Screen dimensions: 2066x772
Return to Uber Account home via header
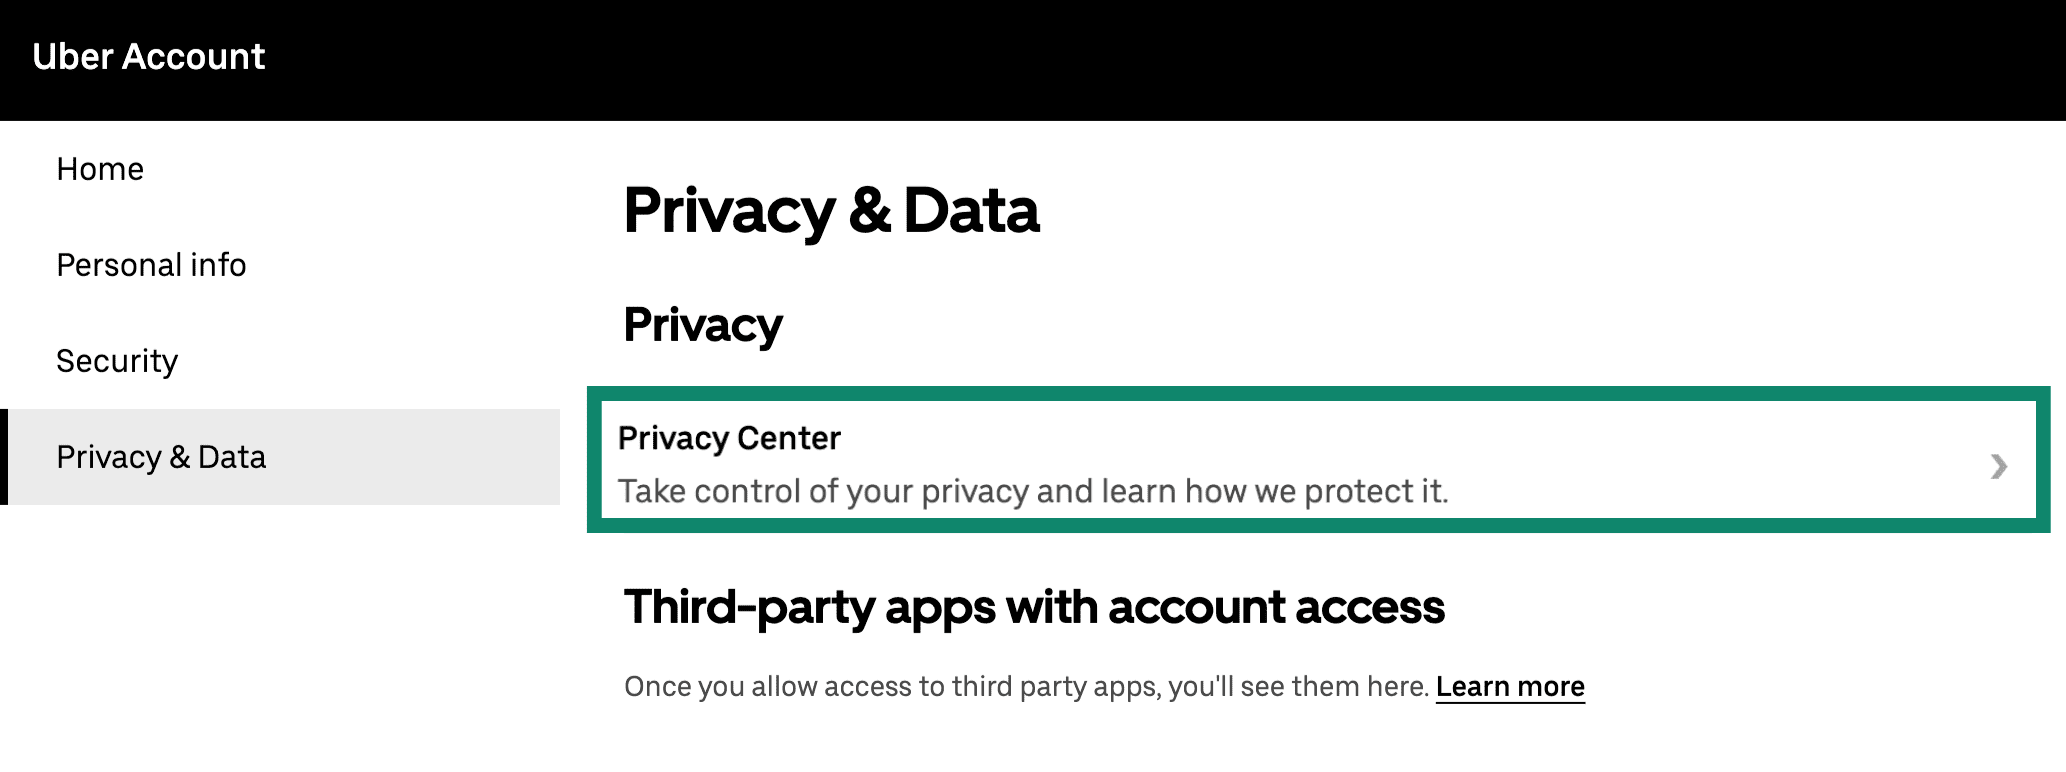(148, 57)
